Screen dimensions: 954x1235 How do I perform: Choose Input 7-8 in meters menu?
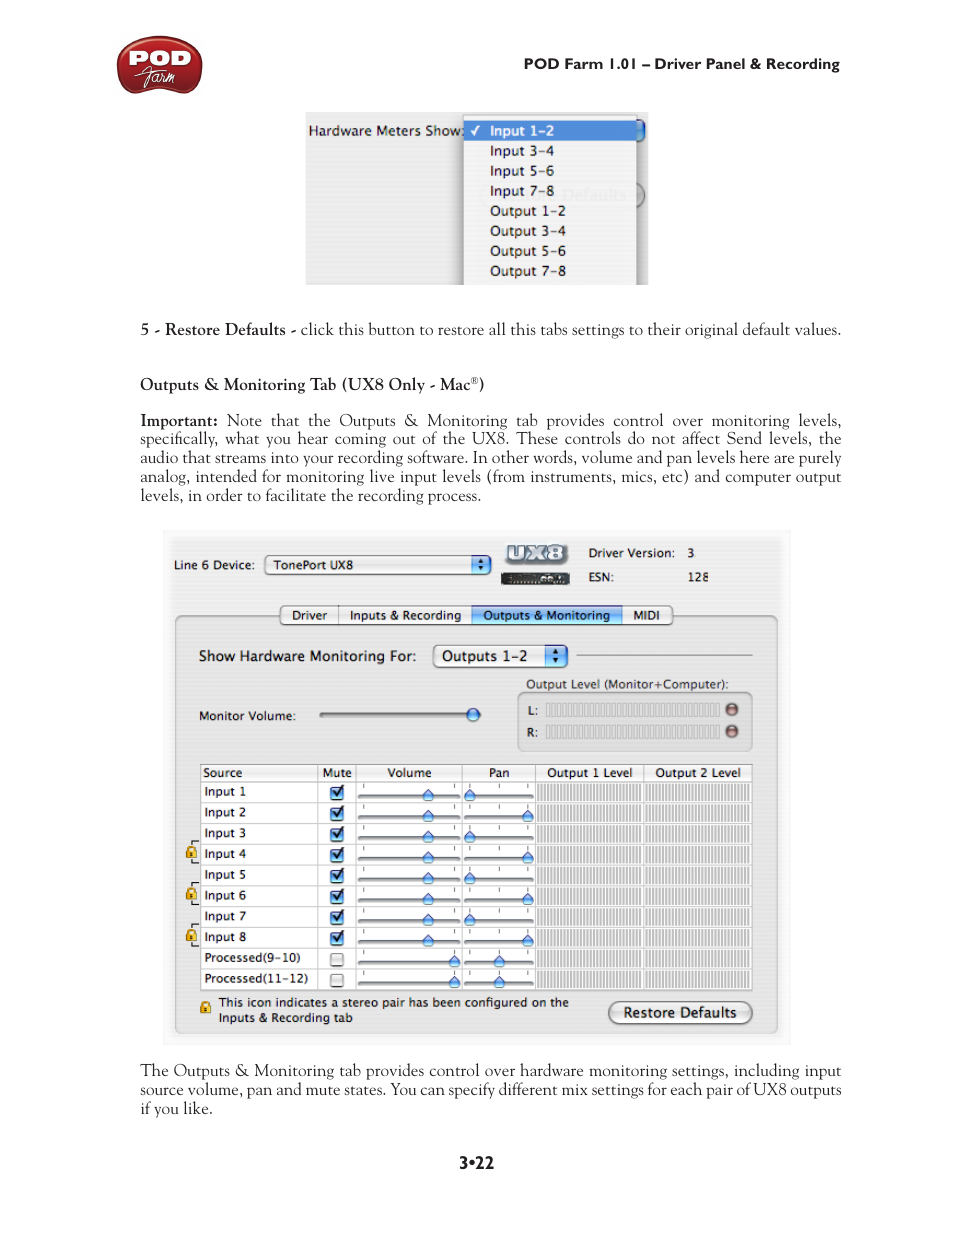[550, 191]
